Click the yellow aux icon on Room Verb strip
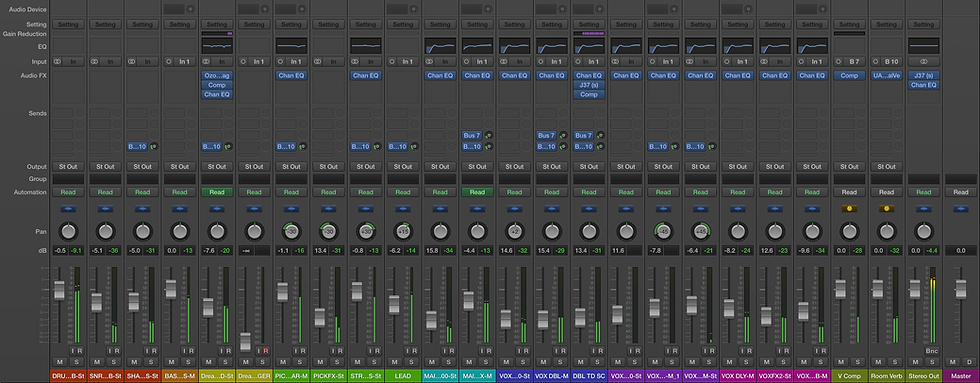This screenshot has width=980, height=383. tap(886, 209)
